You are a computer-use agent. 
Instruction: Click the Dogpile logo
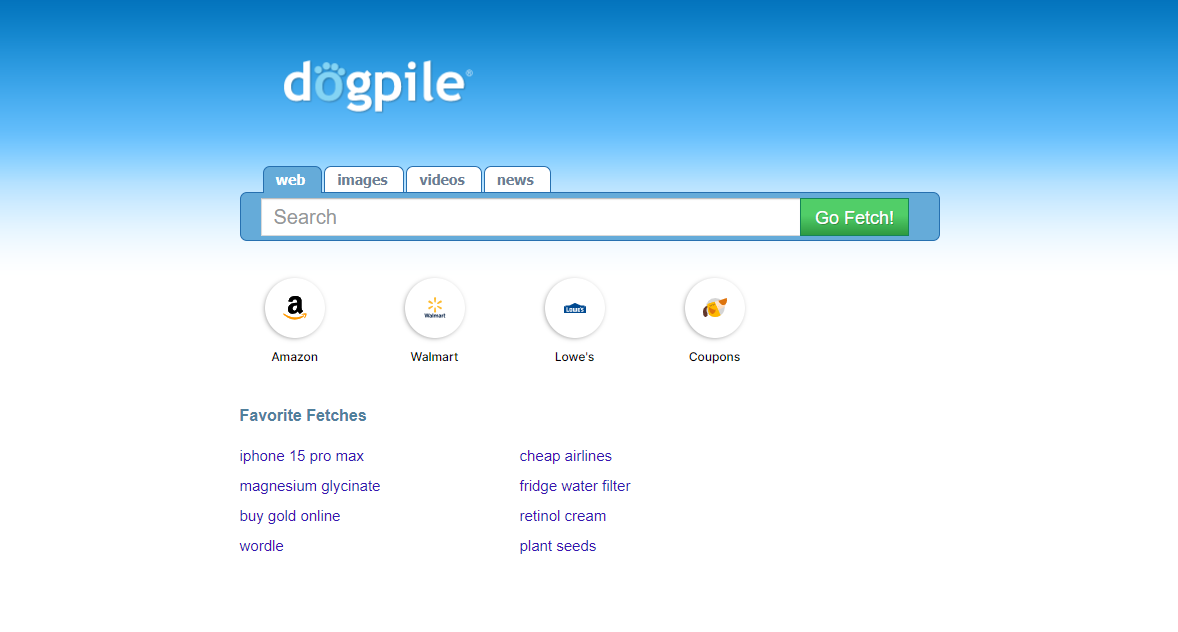click(378, 85)
